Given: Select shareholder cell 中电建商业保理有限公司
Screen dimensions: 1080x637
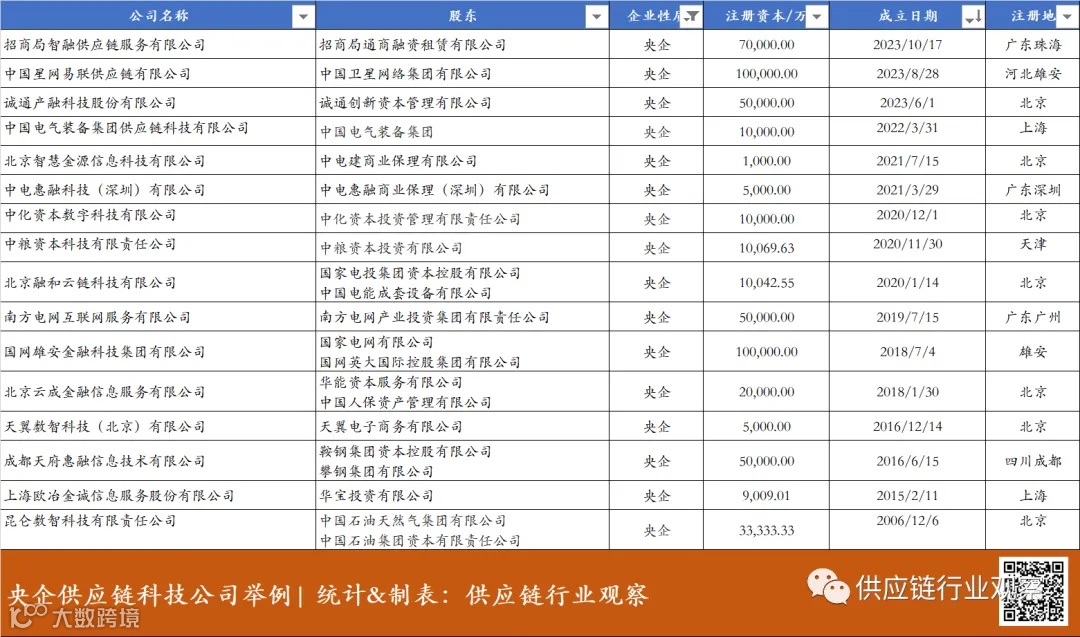Looking at the screenshot, I should pyautogui.click(x=463, y=160).
